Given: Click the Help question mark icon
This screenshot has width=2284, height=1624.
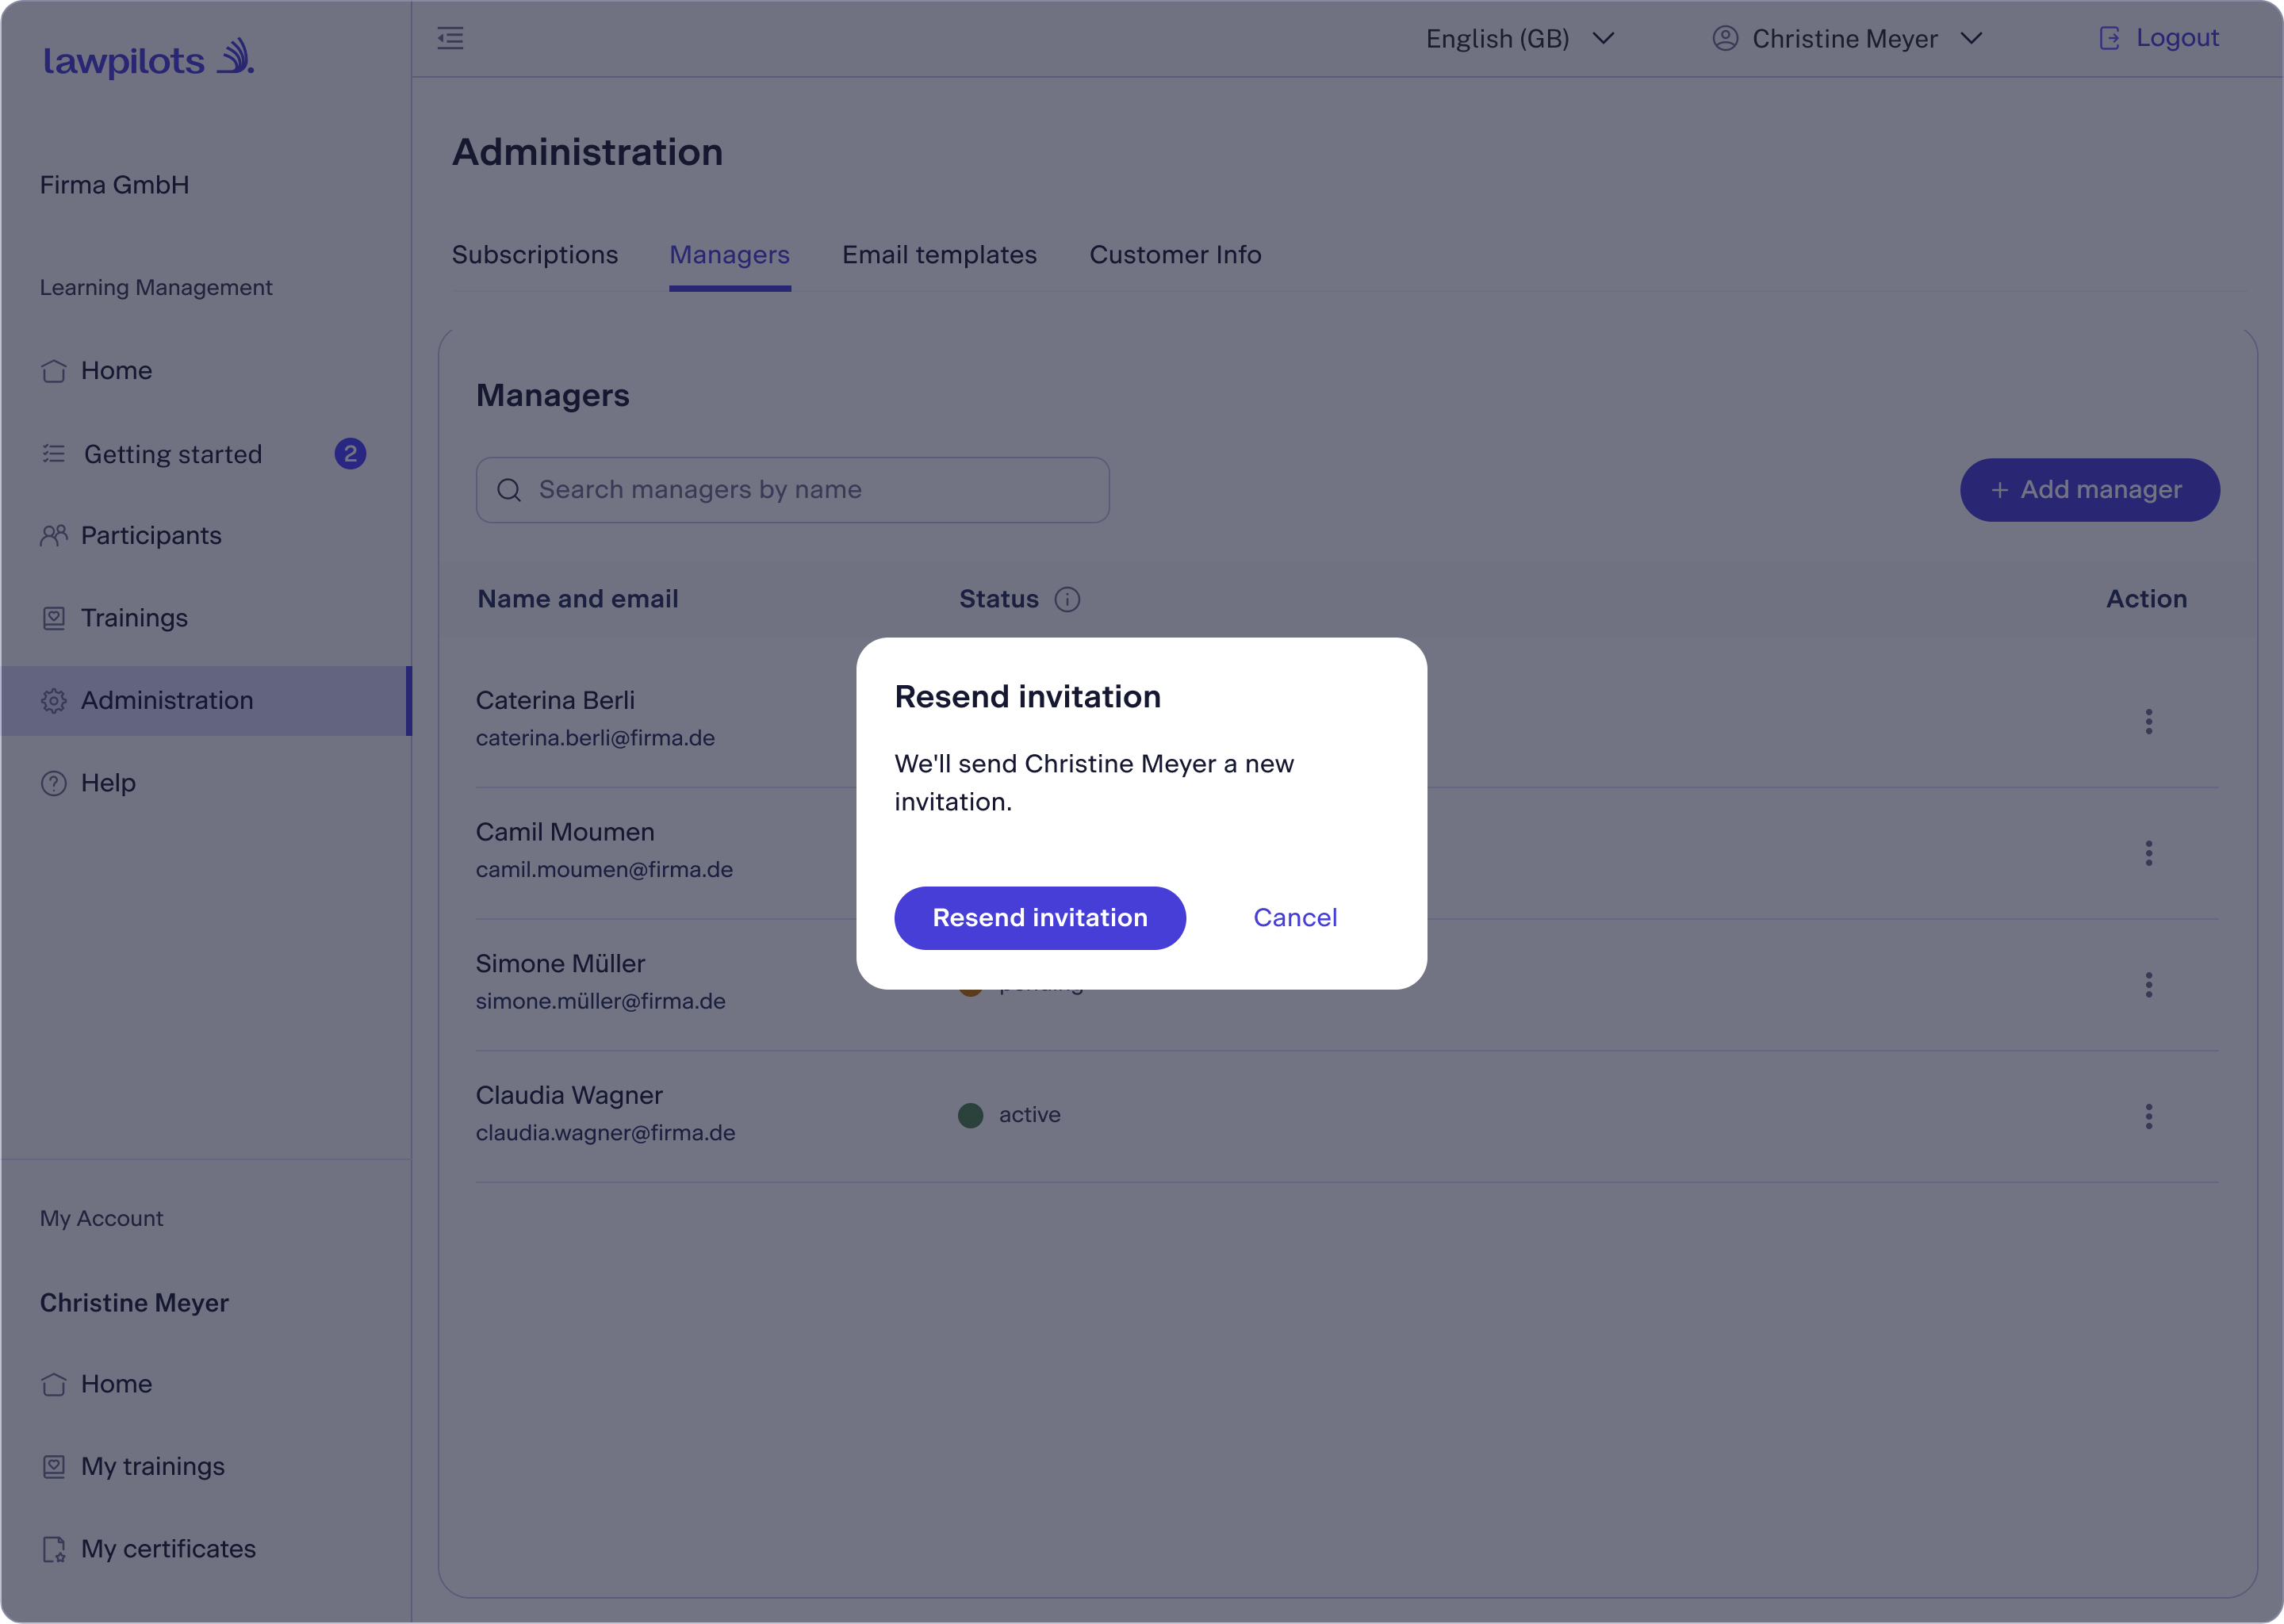Looking at the screenshot, I should point(54,783).
